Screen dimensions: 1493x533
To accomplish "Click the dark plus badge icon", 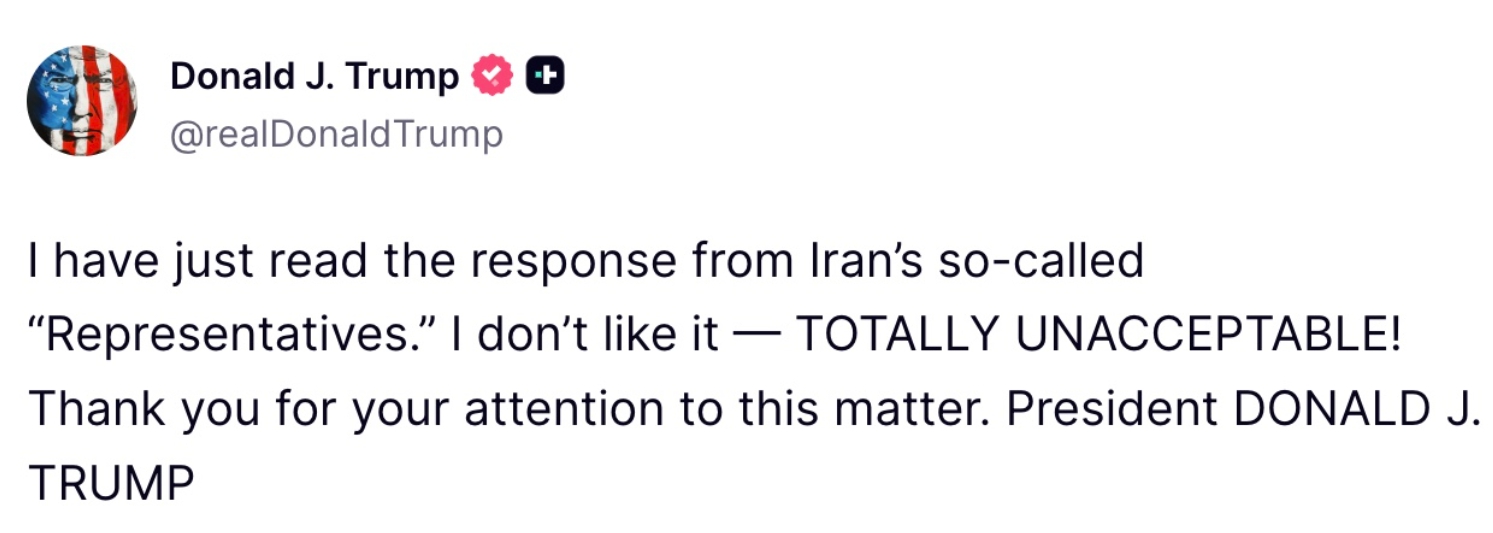I will click(x=546, y=76).
